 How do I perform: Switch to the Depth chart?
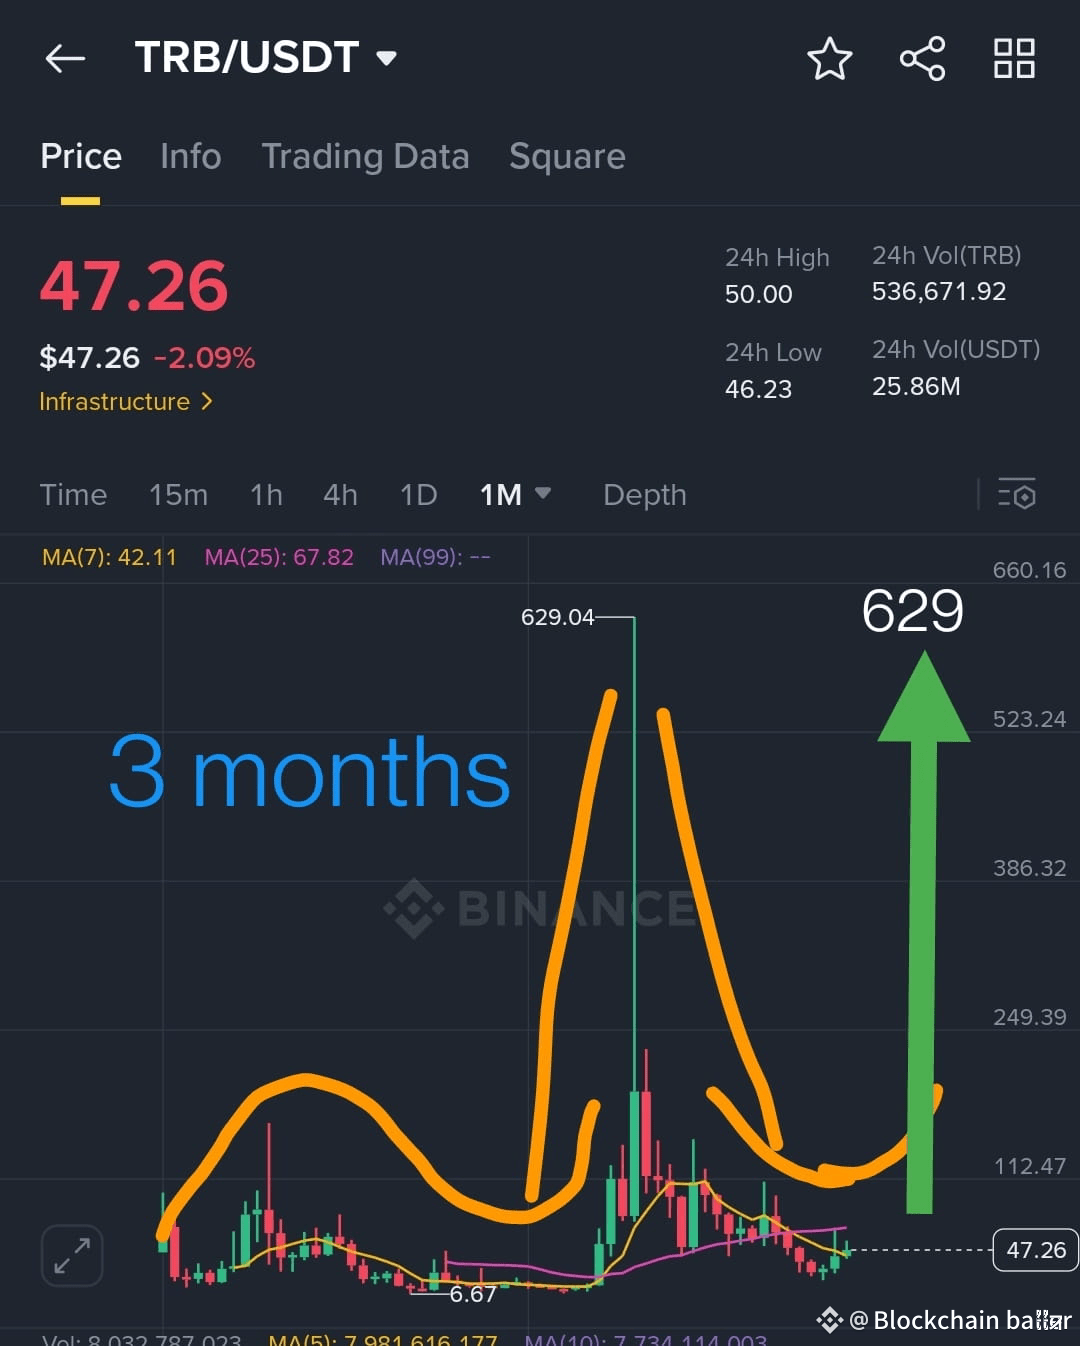pos(645,494)
